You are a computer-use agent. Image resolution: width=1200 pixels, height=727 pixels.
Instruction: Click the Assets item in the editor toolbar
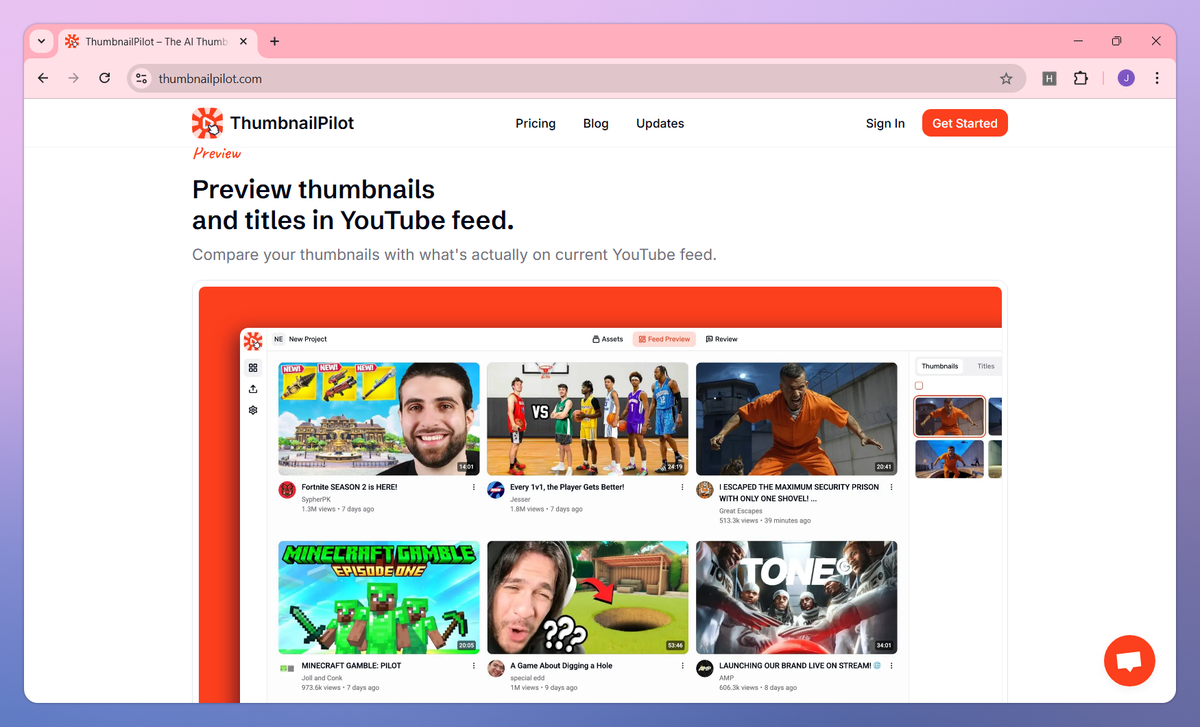607,339
